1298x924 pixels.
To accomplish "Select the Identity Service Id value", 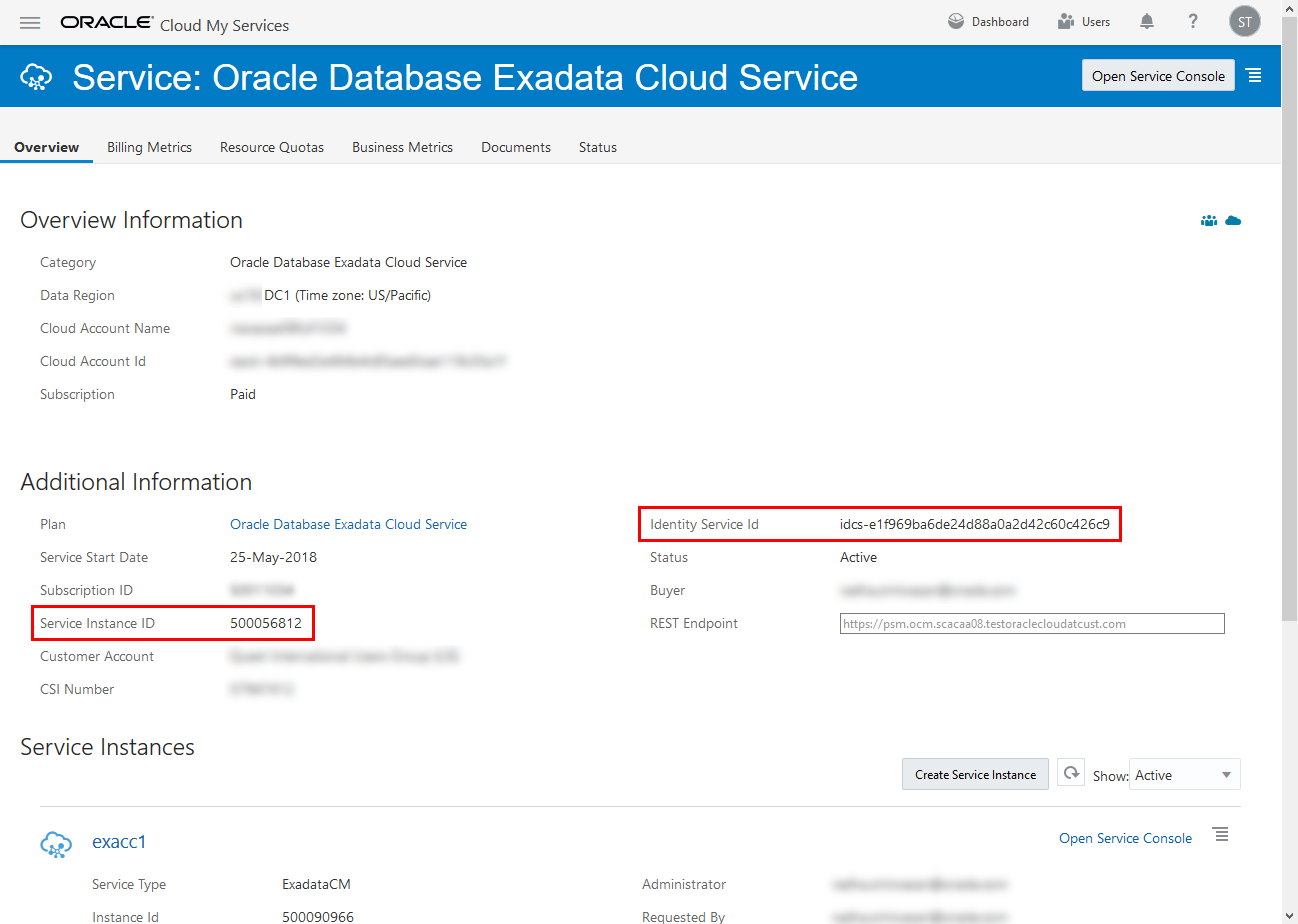I will (974, 524).
